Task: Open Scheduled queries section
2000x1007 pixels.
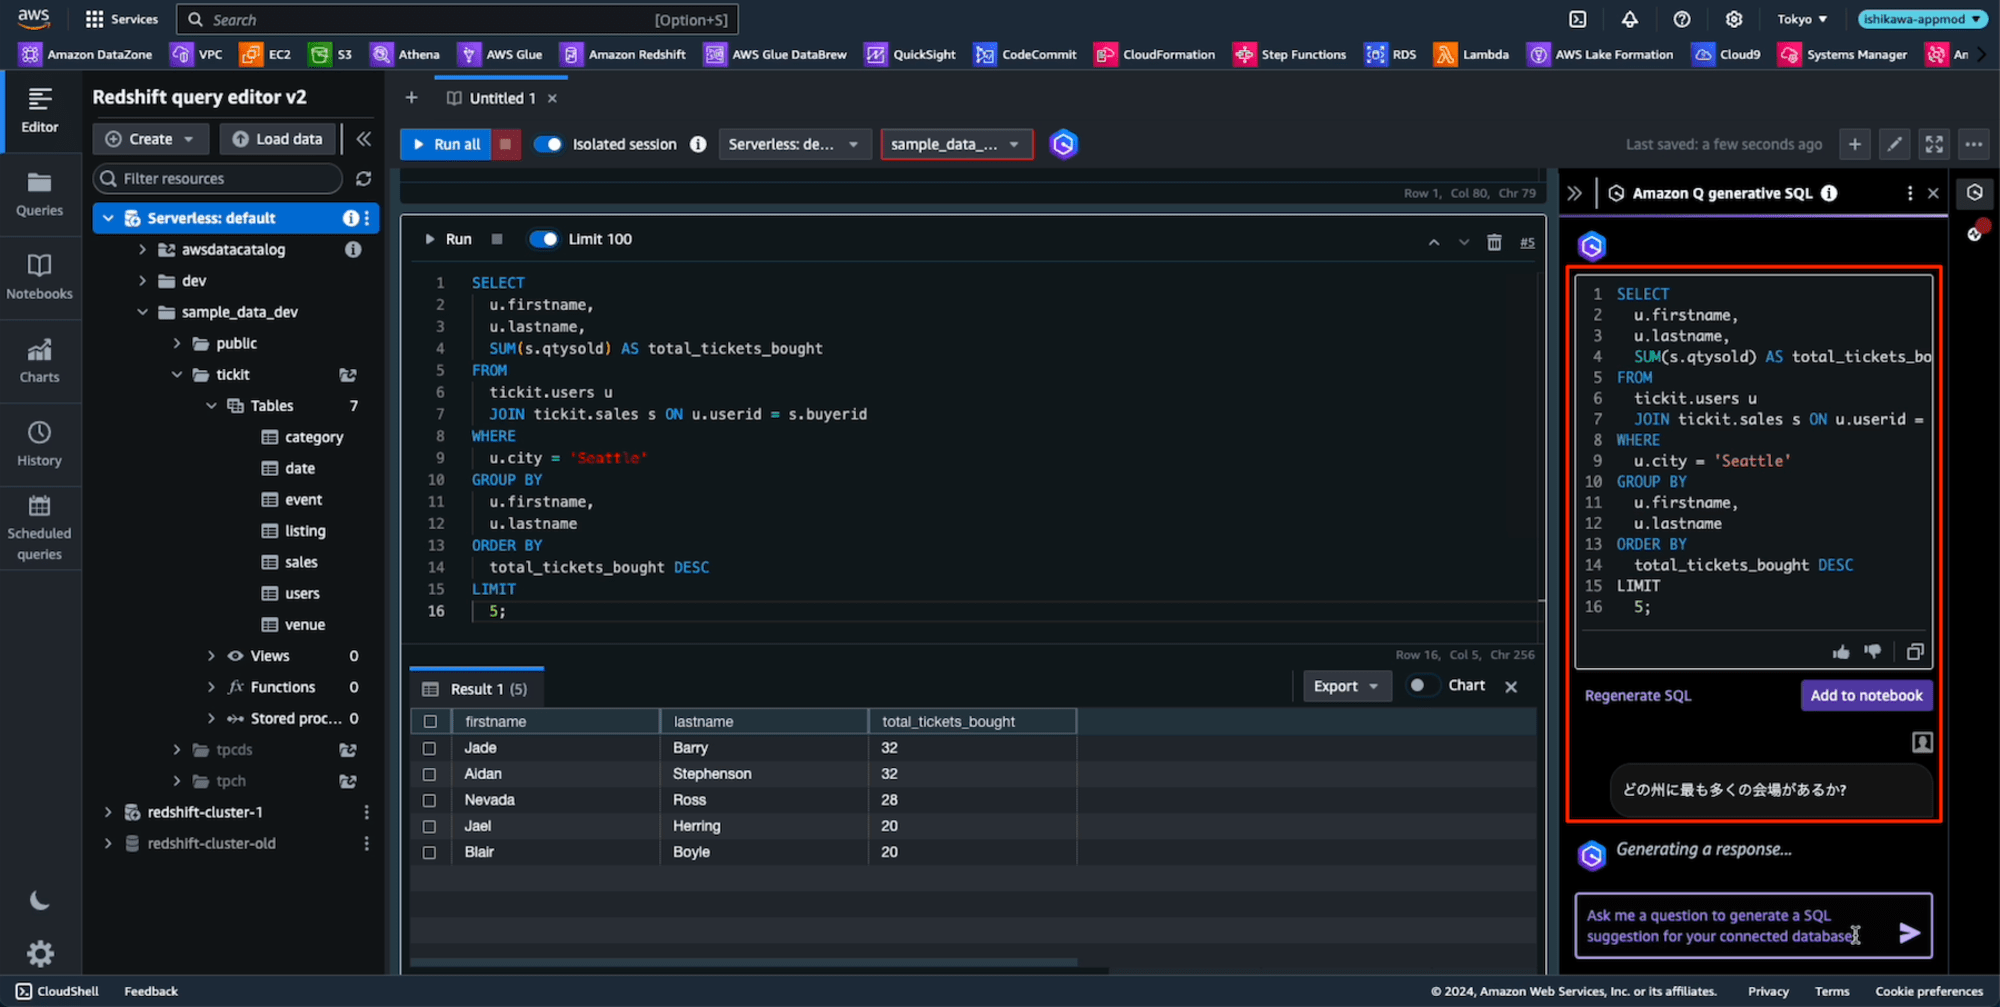Action: pos(40,529)
